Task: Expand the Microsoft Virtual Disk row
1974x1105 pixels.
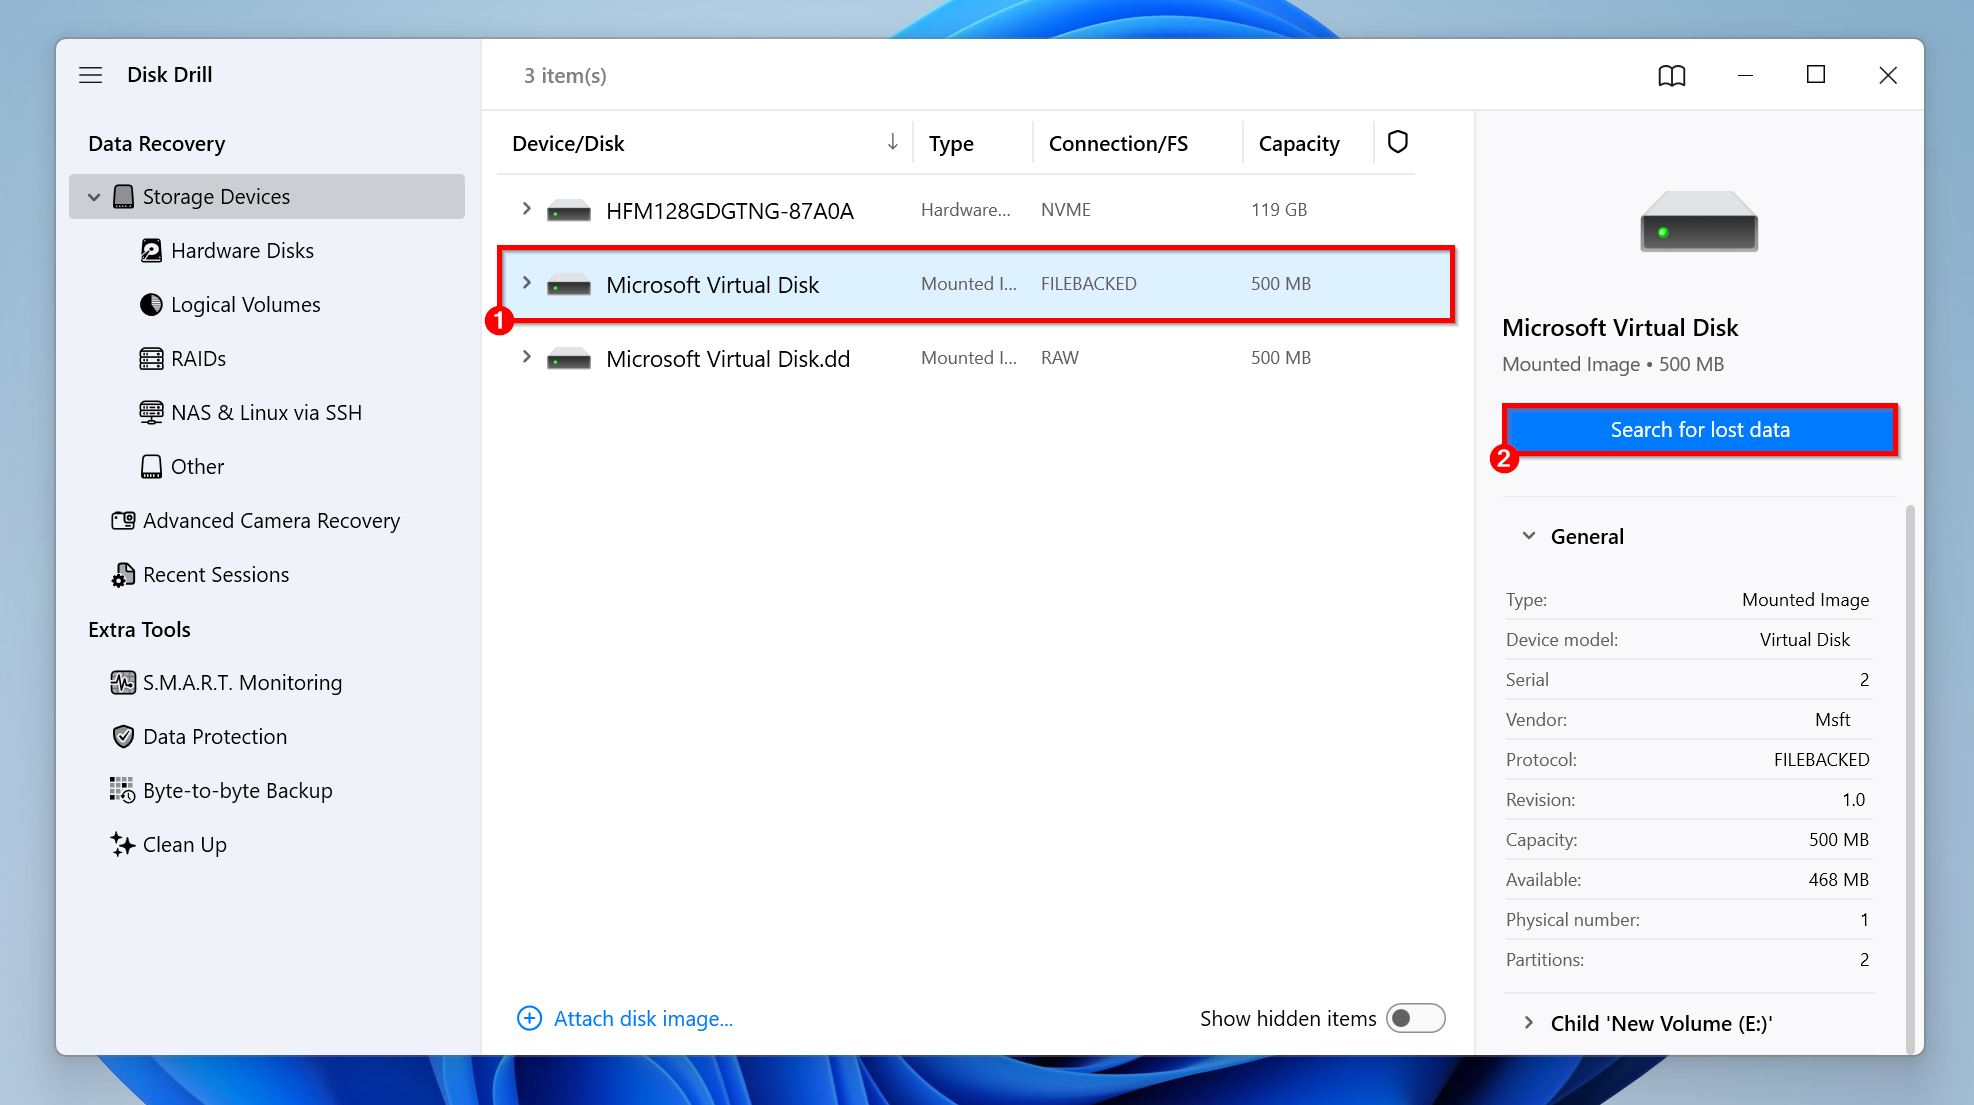Action: [x=527, y=283]
